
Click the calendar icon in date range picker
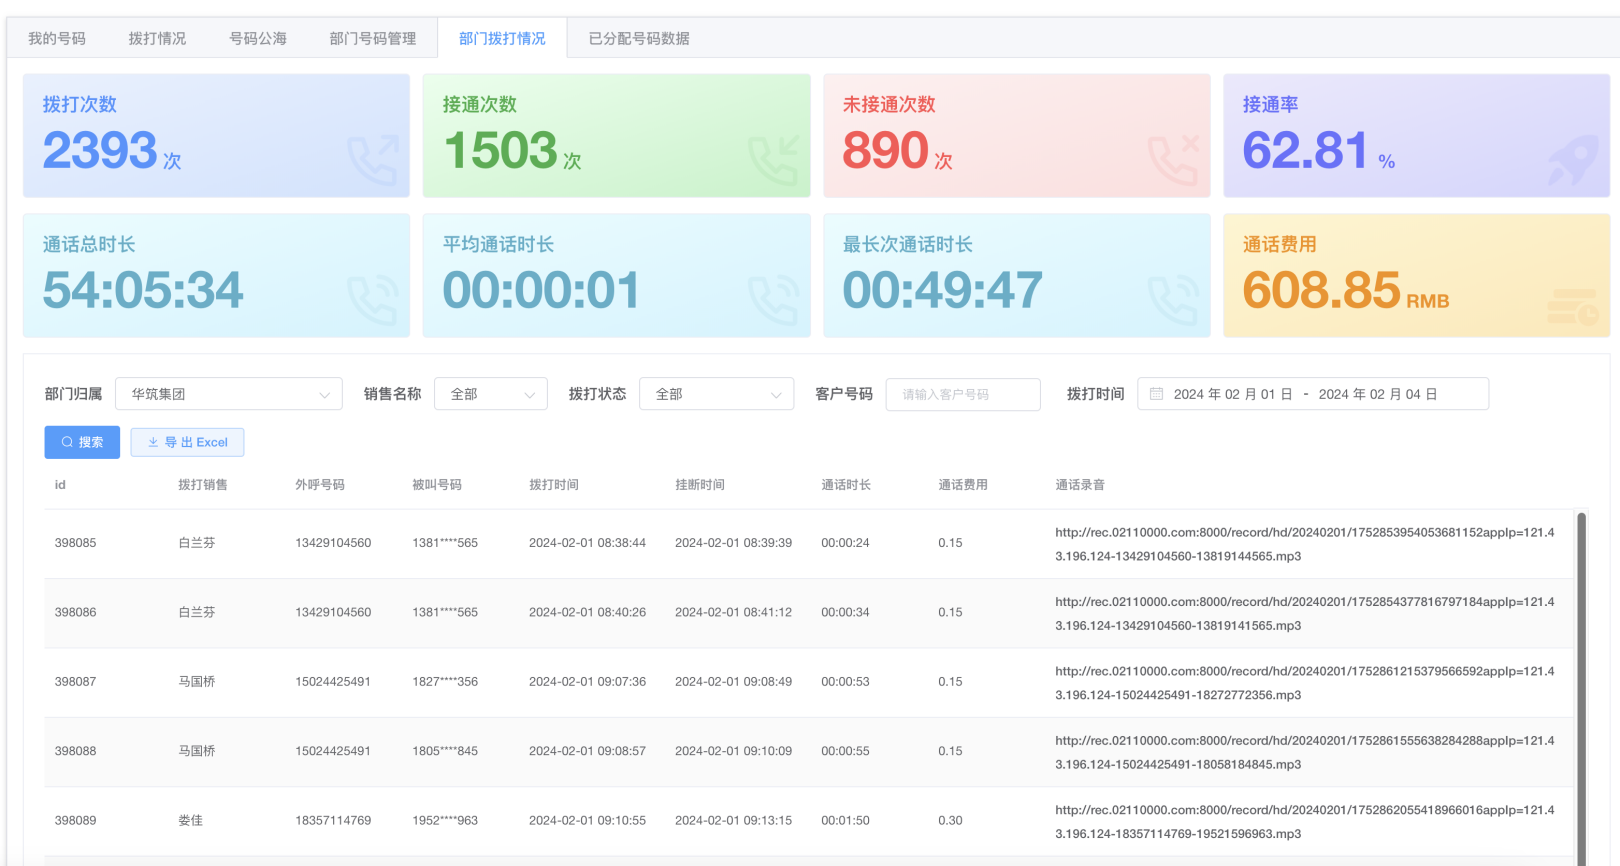pos(1156,394)
